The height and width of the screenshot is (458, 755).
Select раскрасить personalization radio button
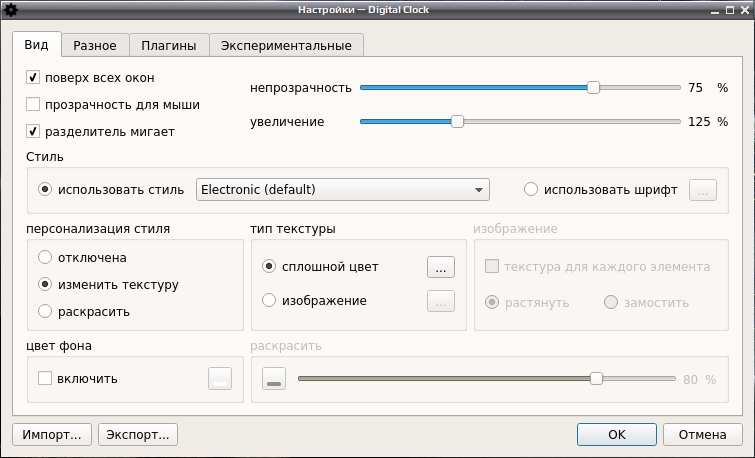tap(45, 311)
